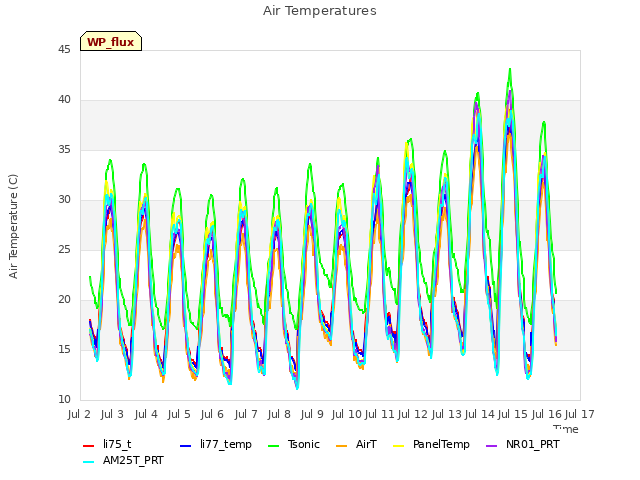Screen dimensions: 640x480
Task: Click the Jul 11 x-axis tick label
Action: pos(380,415)
